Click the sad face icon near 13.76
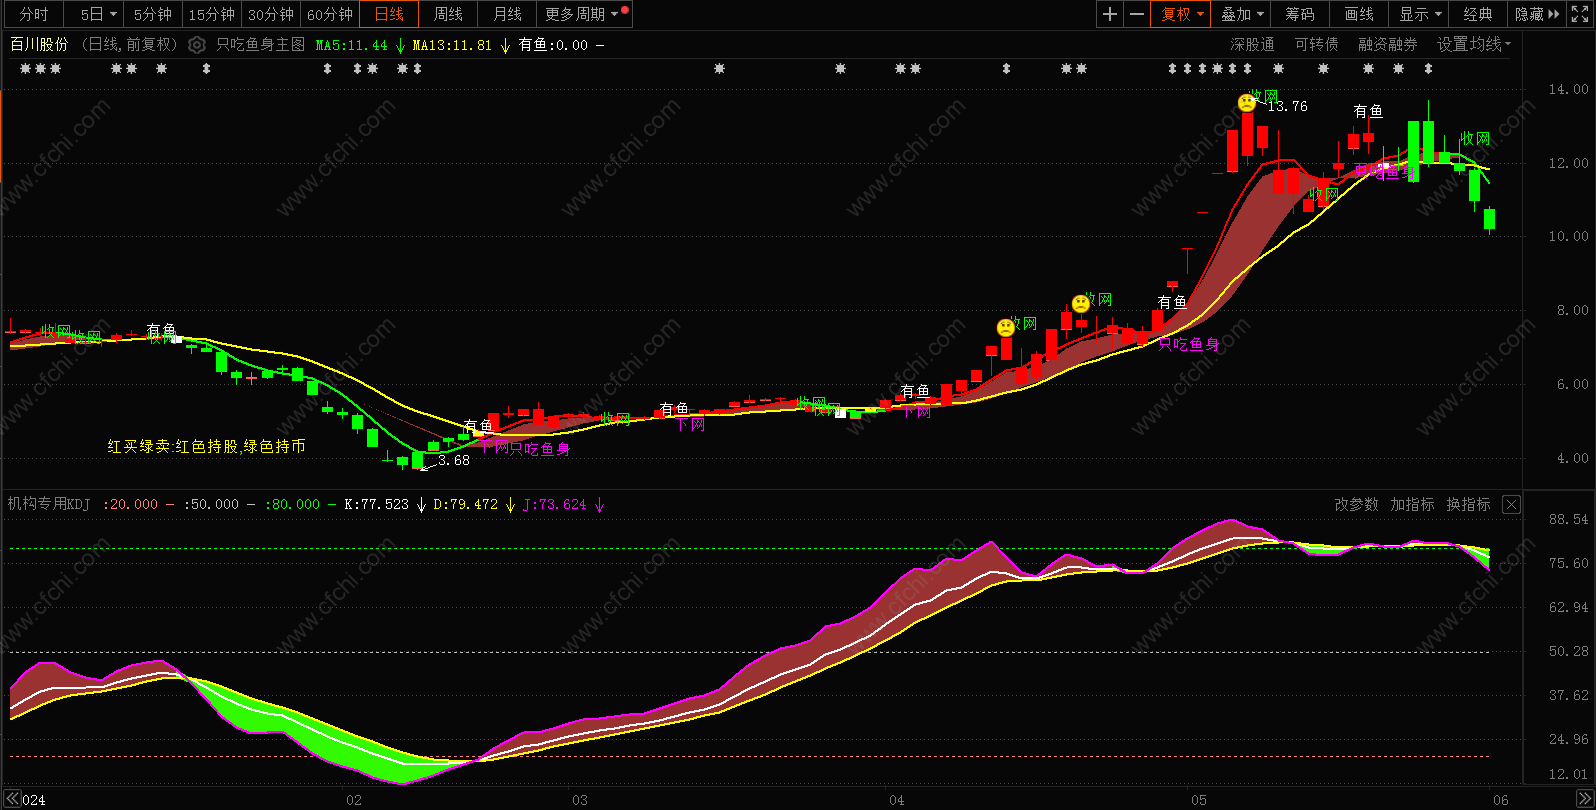This screenshot has width=1596, height=810. [x=1246, y=102]
